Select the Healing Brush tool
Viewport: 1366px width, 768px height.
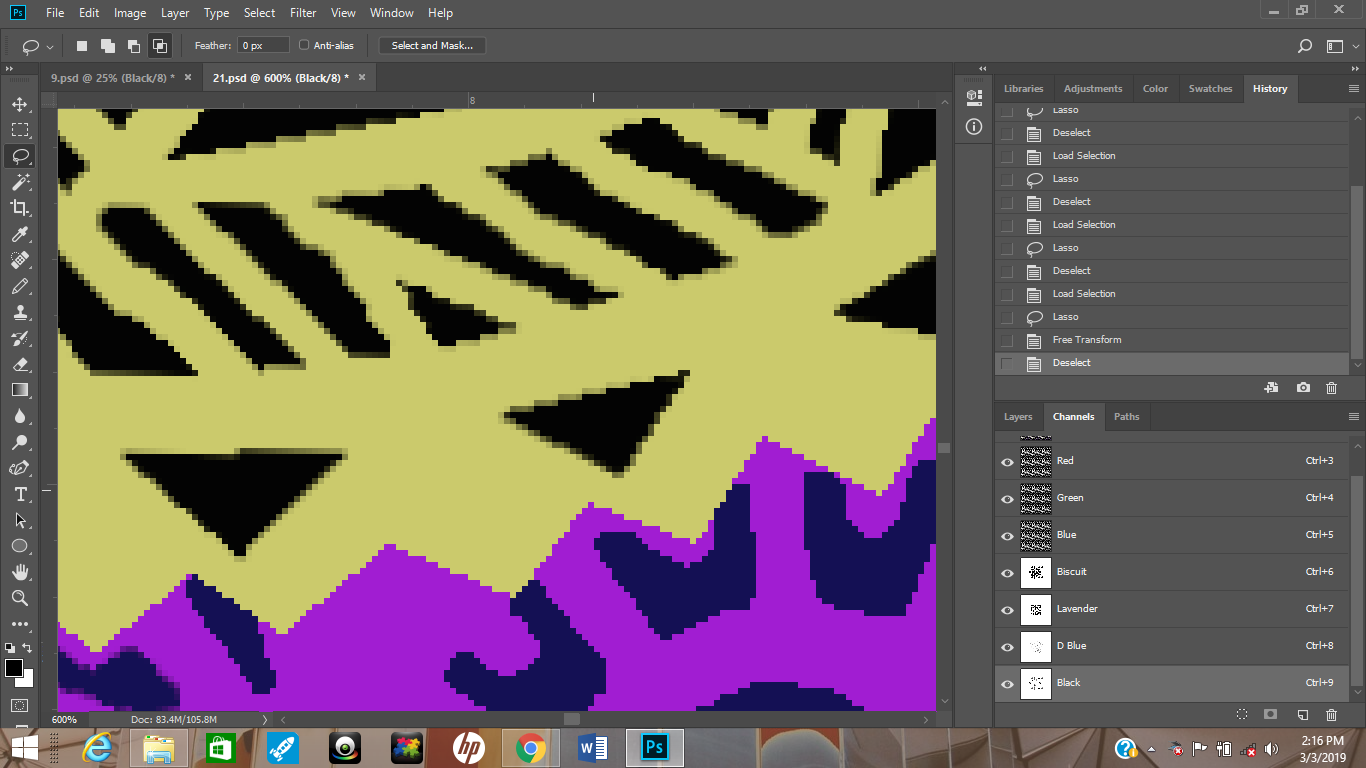coord(20,260)
